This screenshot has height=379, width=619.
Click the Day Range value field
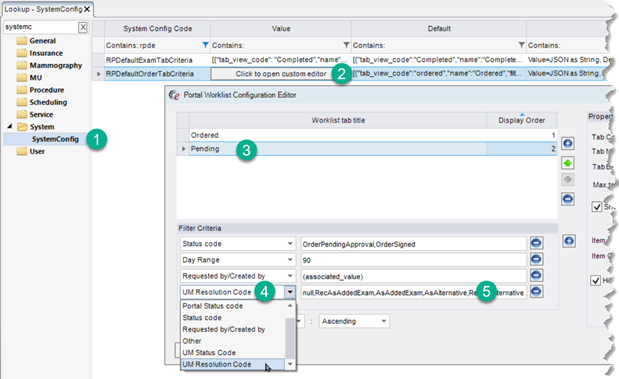coord(413,260)
